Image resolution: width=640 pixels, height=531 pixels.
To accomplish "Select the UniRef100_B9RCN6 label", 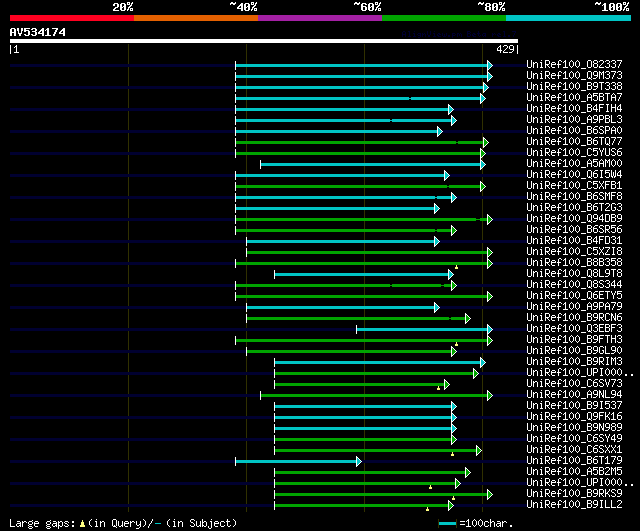I will click(x=574, y=318).
